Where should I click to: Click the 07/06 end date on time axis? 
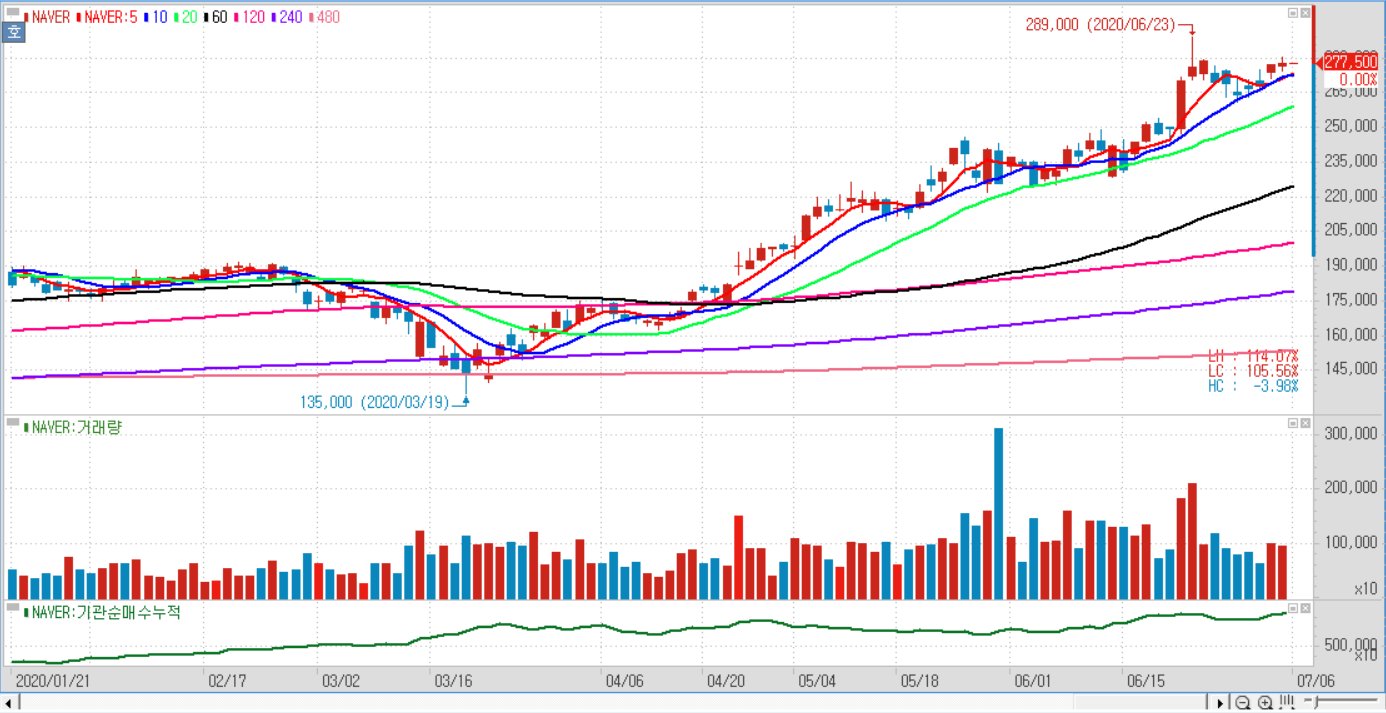pyautogui.click(x=1316, y=680)
